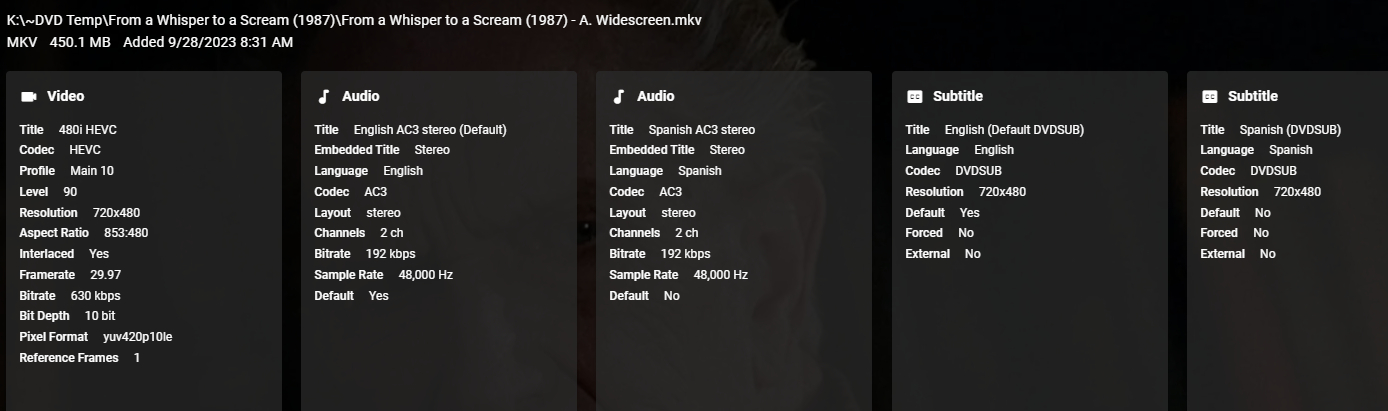Click the video camera icon on Video card
This screenshot has height=411, width=1388.
[x=28, y=97]
